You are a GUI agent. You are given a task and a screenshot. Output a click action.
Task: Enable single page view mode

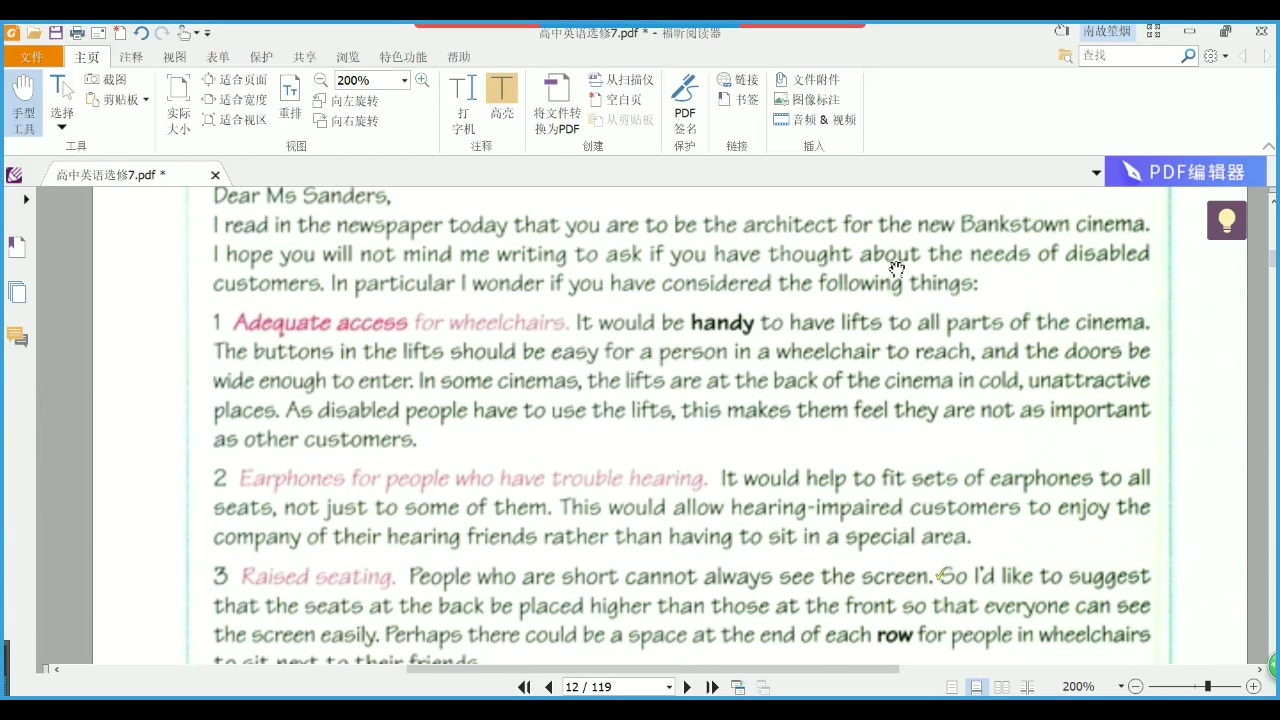[952, 687]
